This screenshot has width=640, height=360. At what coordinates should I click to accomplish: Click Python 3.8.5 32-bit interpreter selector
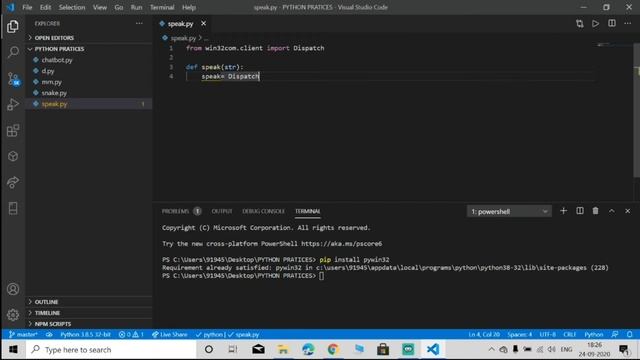click(85, 334)
